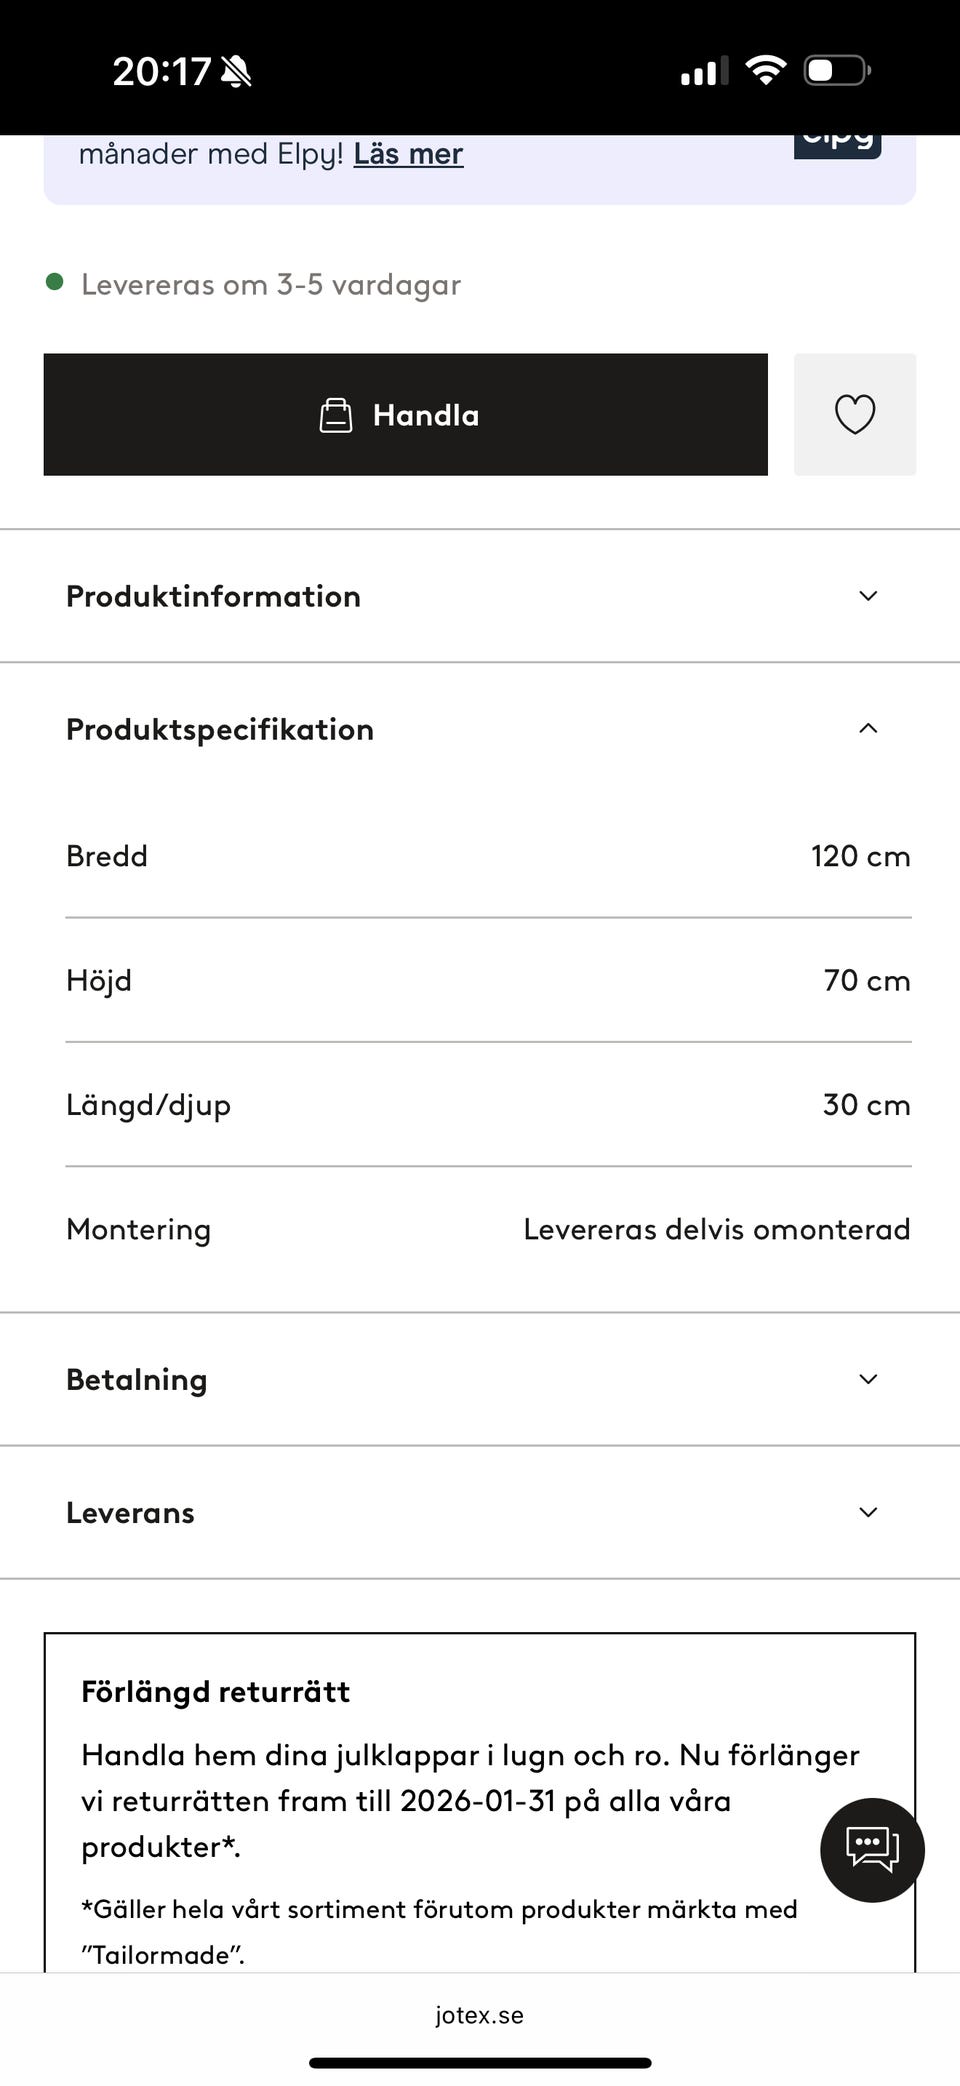
Task: Tap the battery indicator icon
Action: point(836,70)
